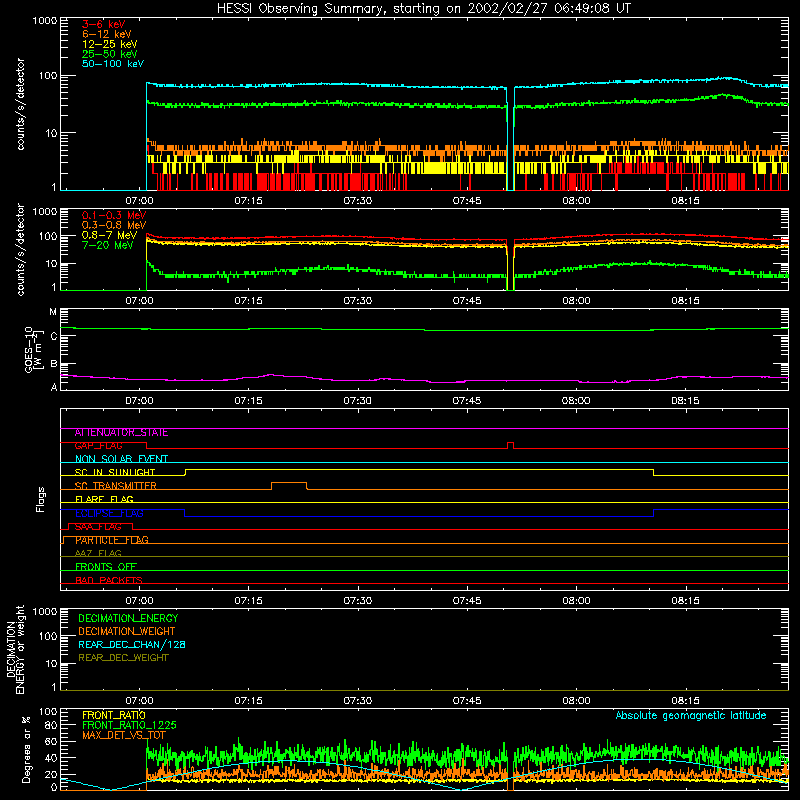Select the BAD_PACKETS flag label
Image resolution: width=800 pixels, height=800 pixels.
pos(109,580)
